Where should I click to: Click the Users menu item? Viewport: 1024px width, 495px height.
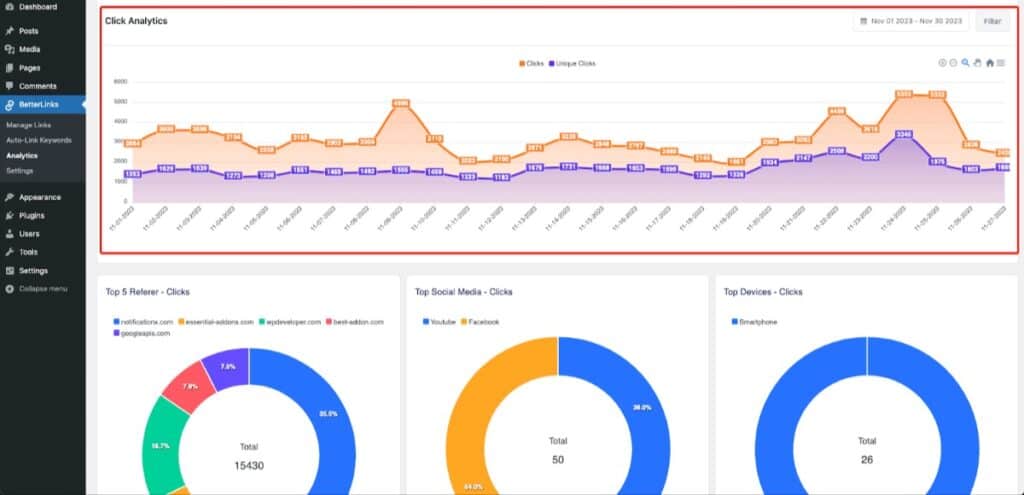coord(29,234)
